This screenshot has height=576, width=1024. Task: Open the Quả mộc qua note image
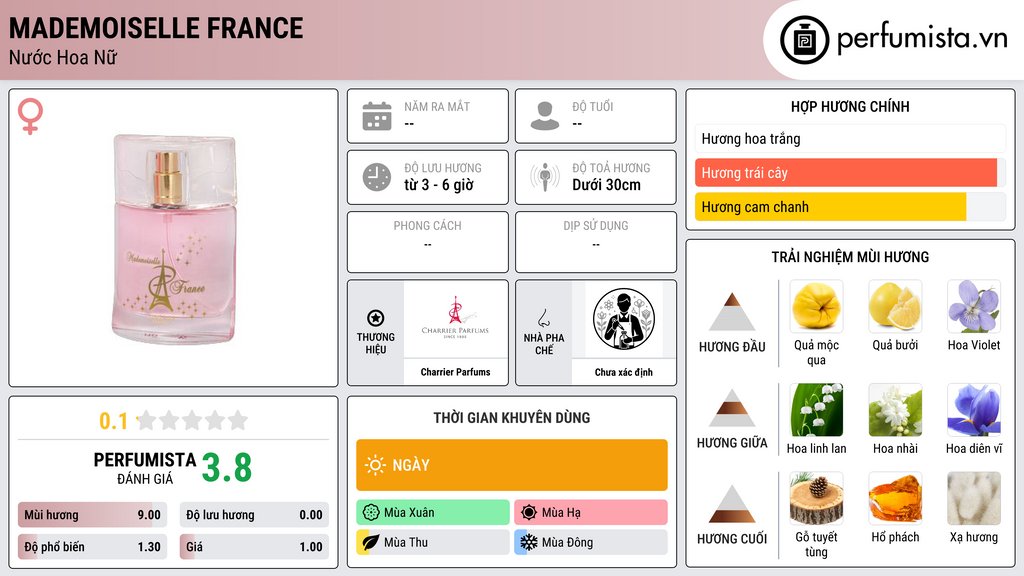pyautogui.click(x=816, y=306)
